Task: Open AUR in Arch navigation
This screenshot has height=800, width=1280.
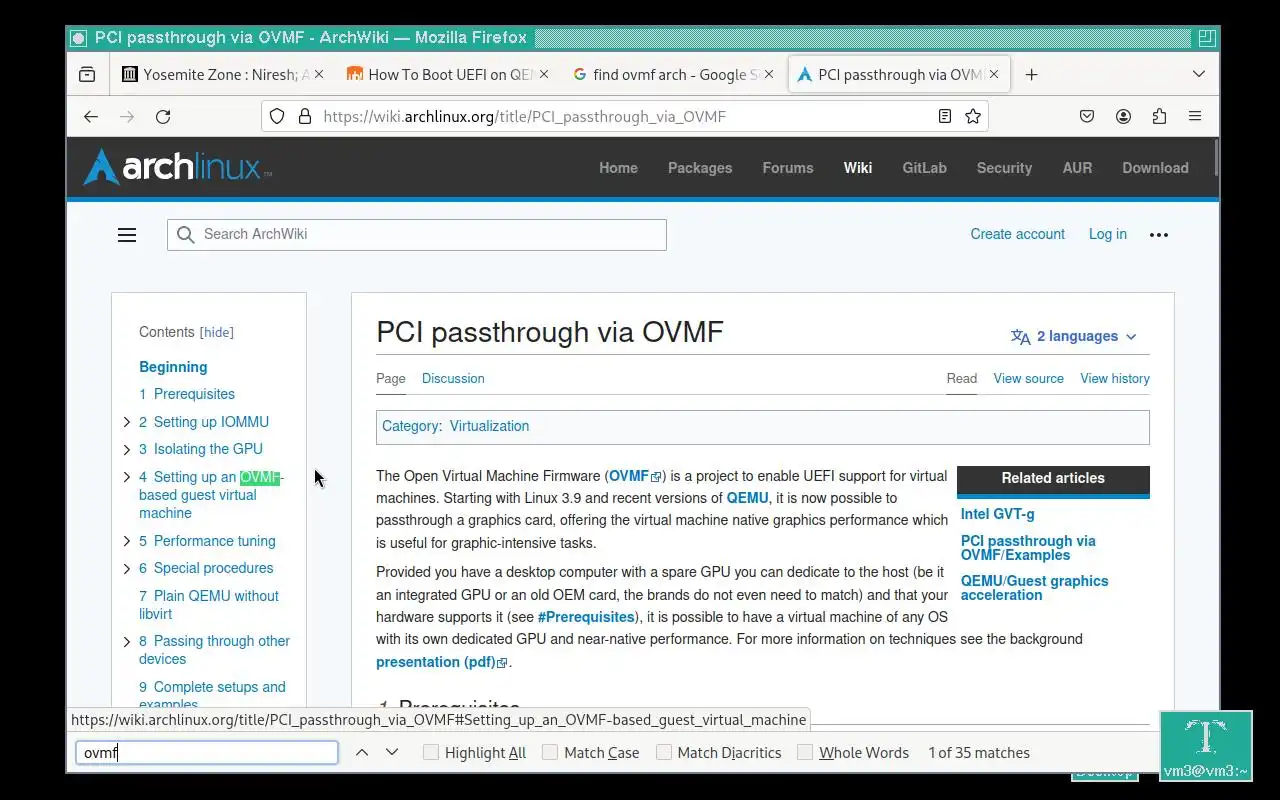Action: (x=1077, y=168)
